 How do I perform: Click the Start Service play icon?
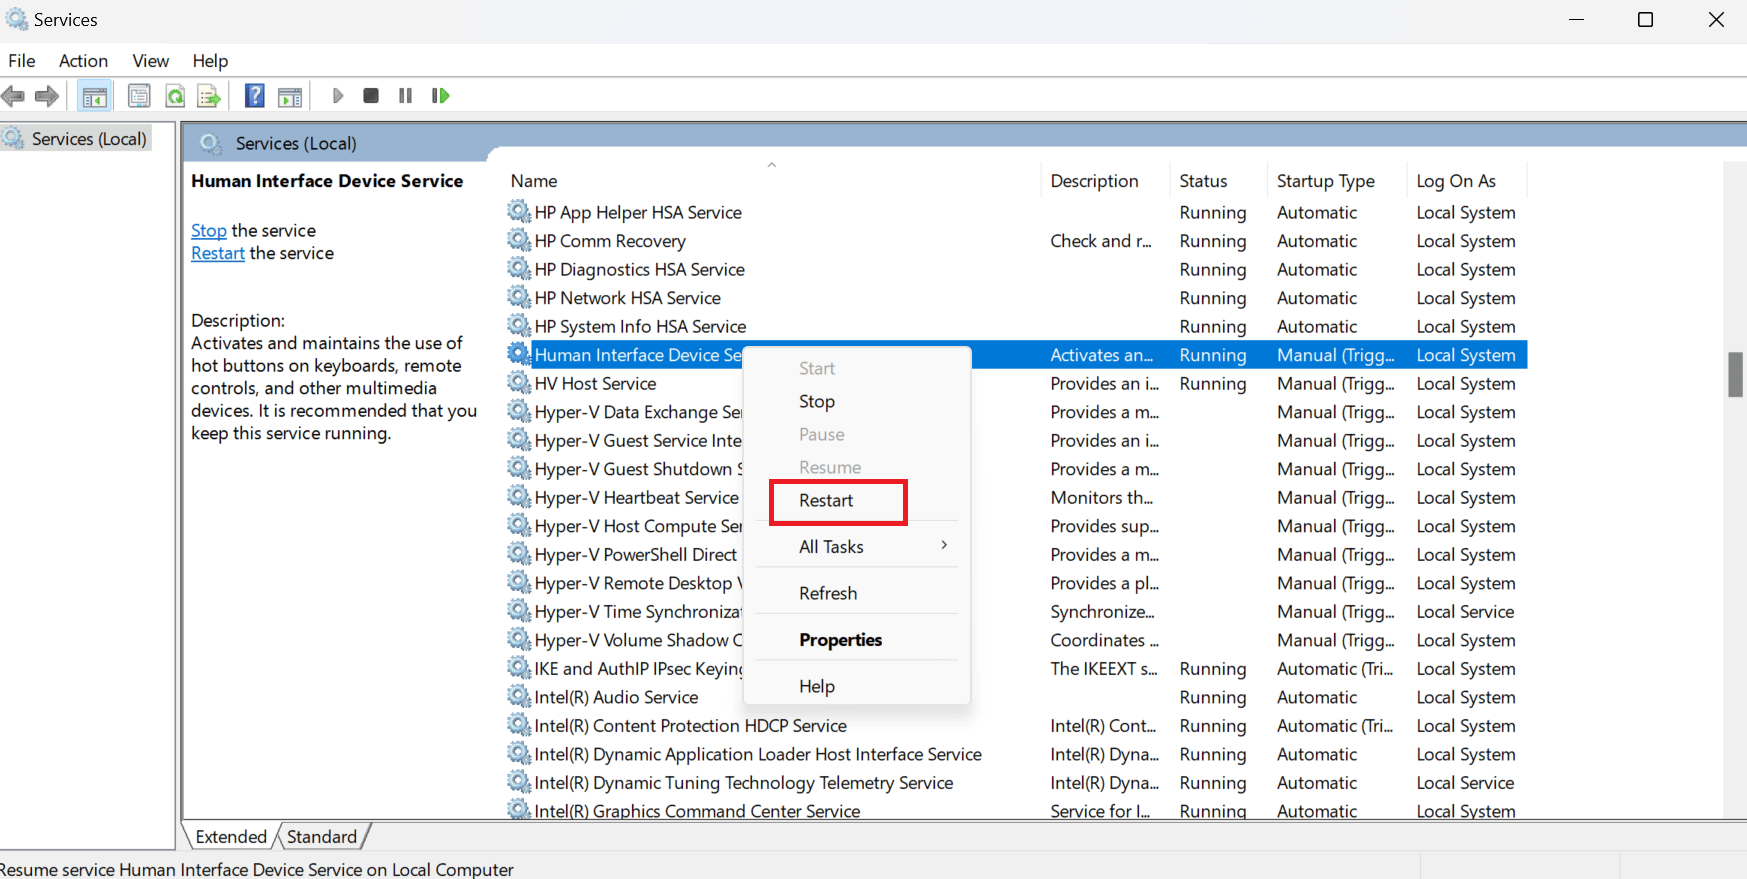[337, 96]
